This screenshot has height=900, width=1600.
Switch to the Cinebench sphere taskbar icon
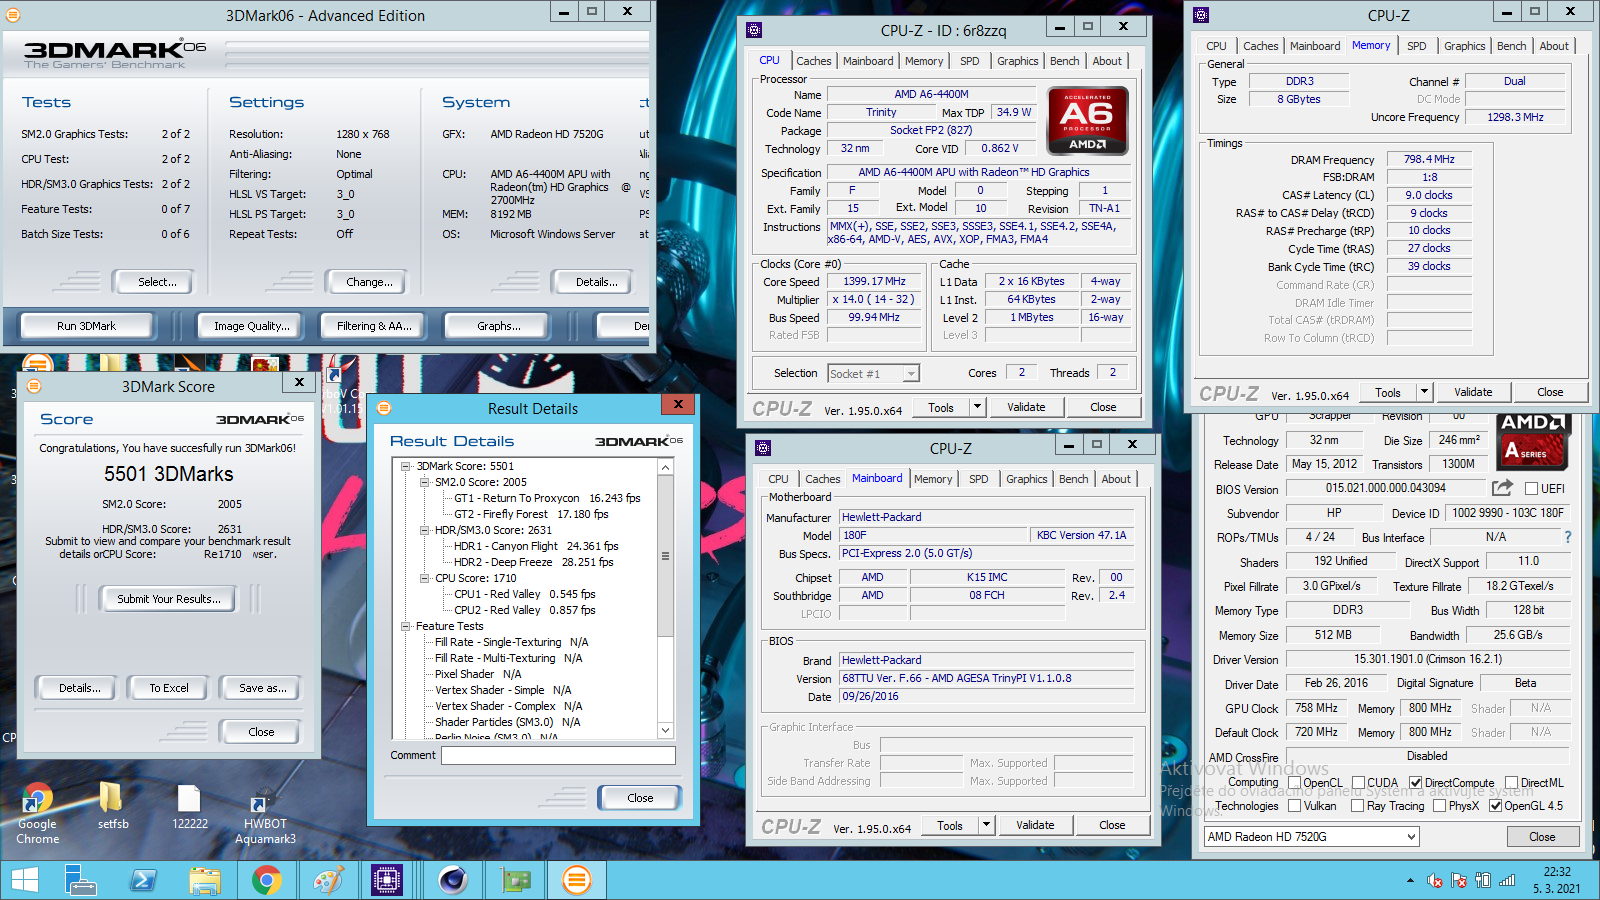[x=453, y=880]
